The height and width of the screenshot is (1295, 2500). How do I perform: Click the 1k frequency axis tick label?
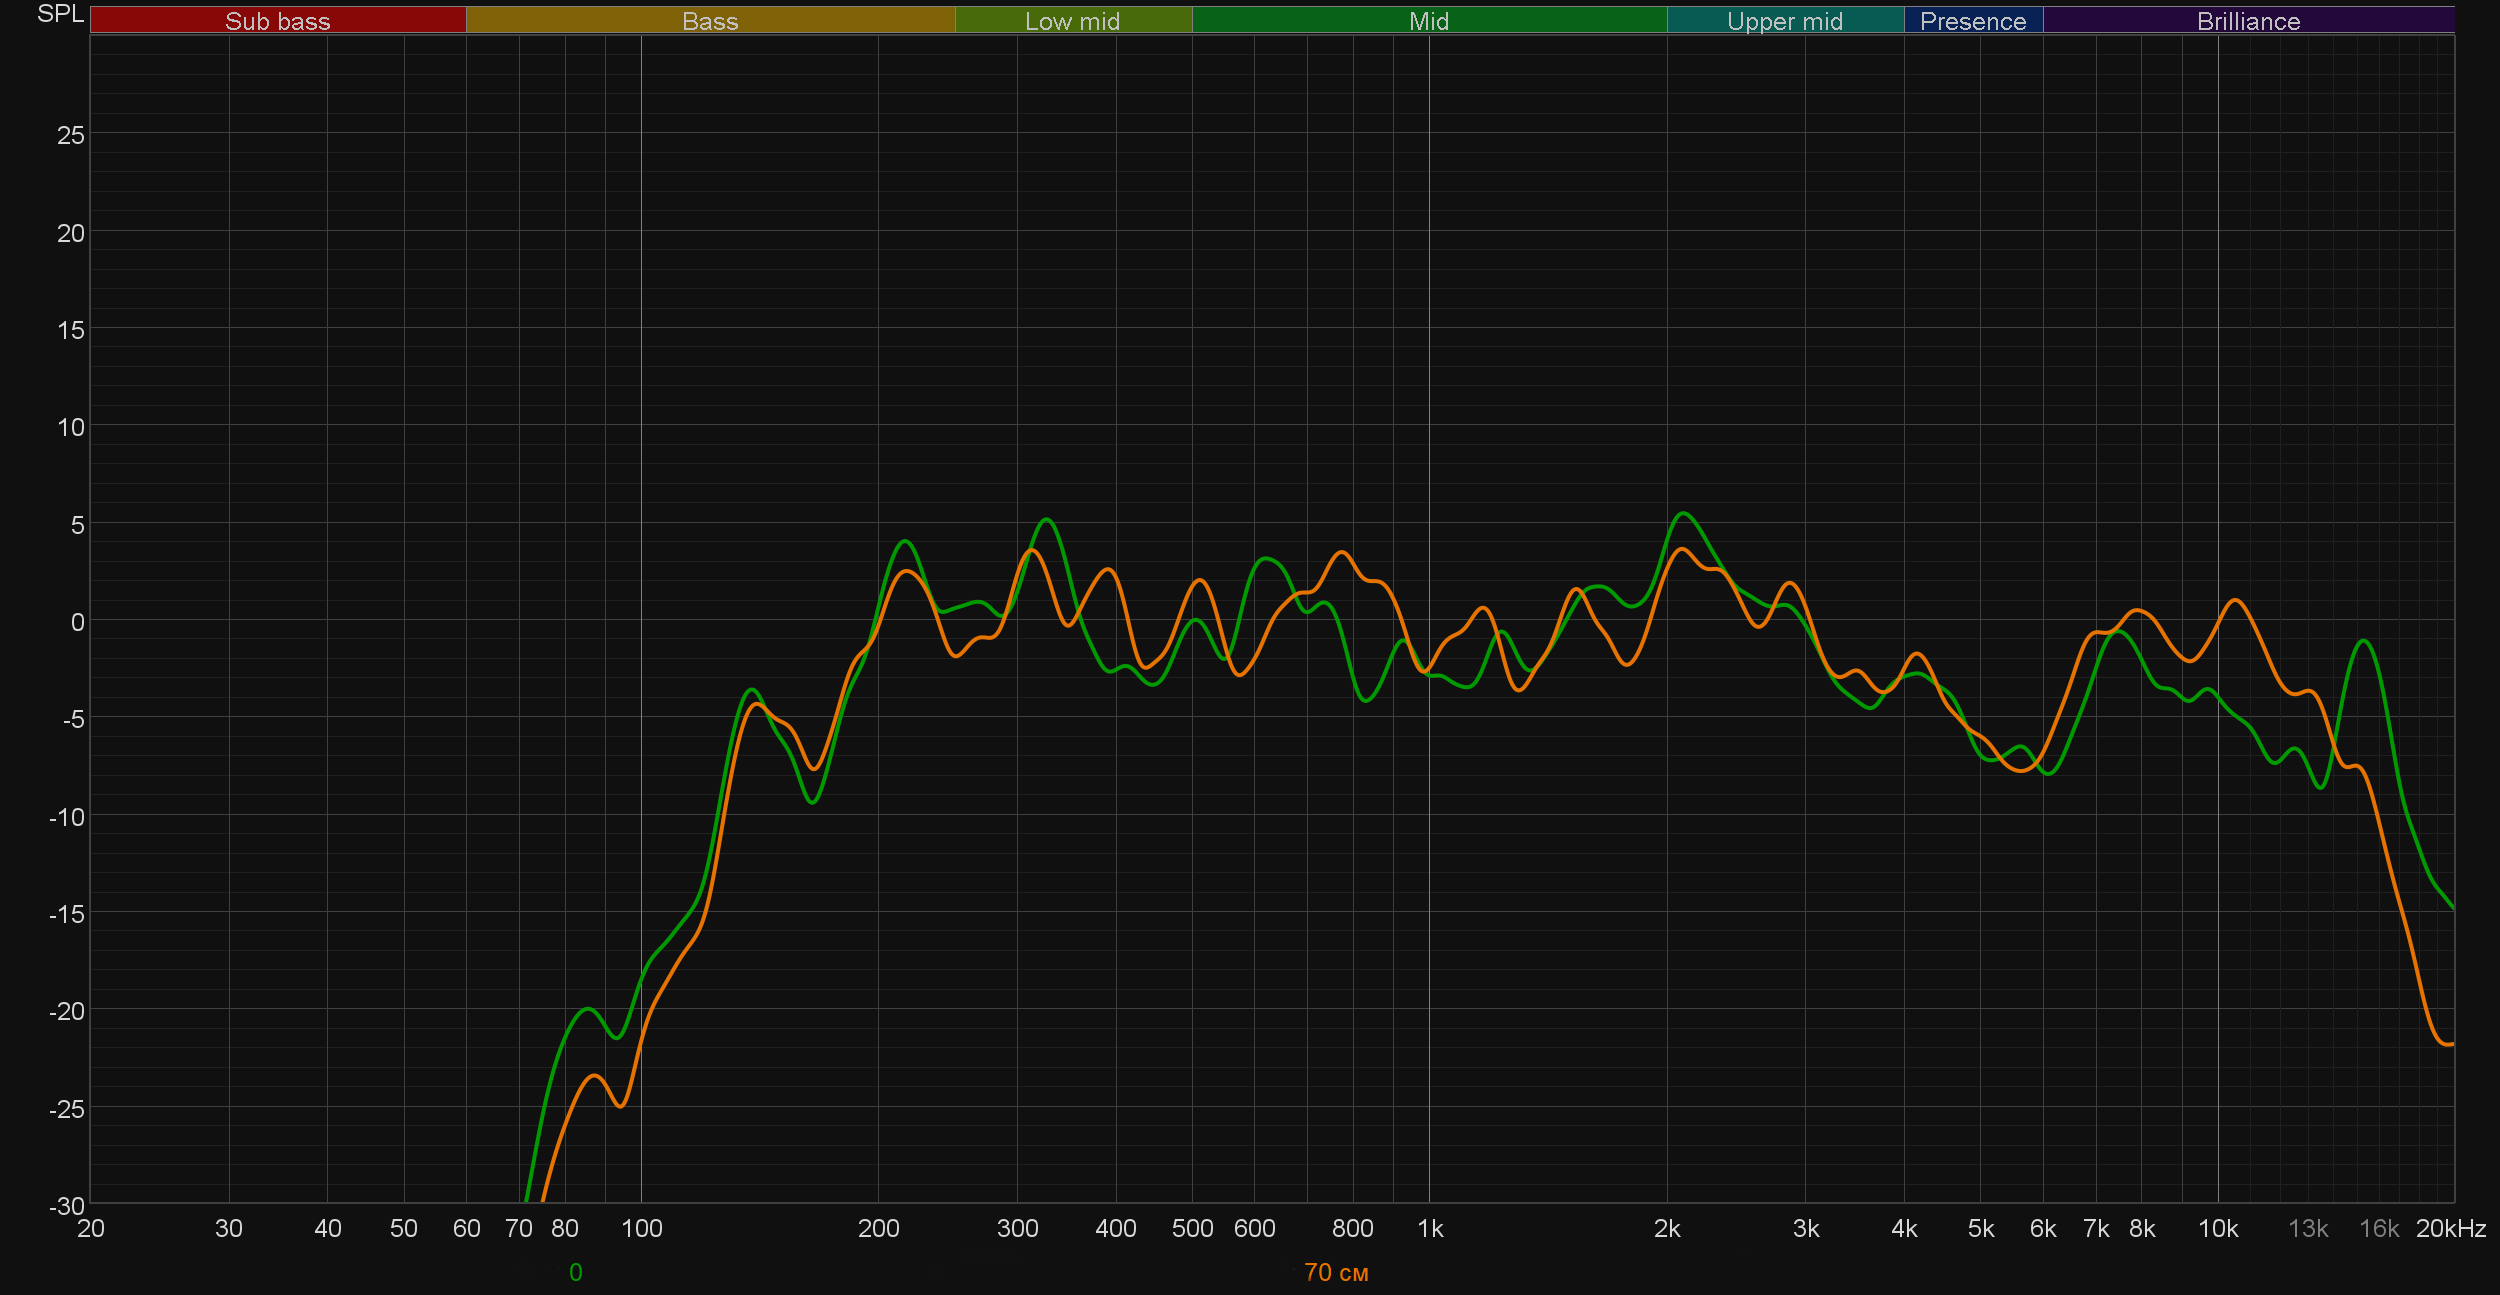pyautogui.click(x=1430, y=1228)
